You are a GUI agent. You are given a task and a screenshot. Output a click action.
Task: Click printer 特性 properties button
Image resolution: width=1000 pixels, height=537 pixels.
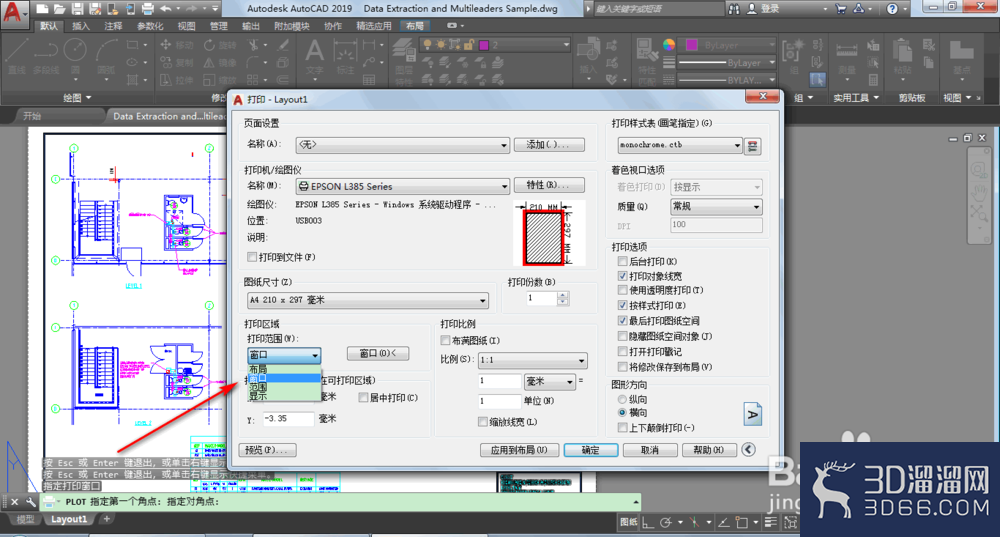click(x=549, y=185)
